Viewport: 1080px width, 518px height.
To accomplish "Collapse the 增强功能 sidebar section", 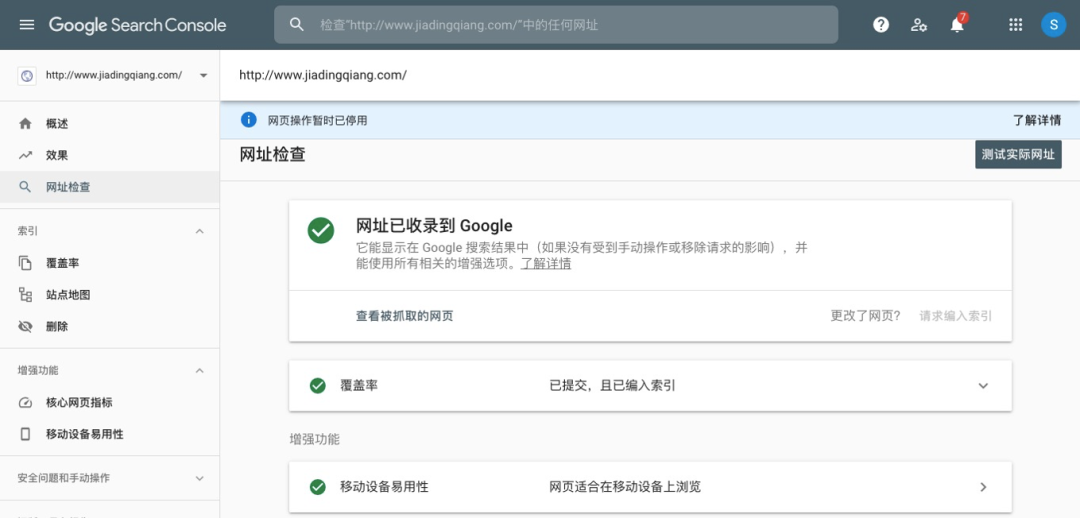I will (199, 371).
